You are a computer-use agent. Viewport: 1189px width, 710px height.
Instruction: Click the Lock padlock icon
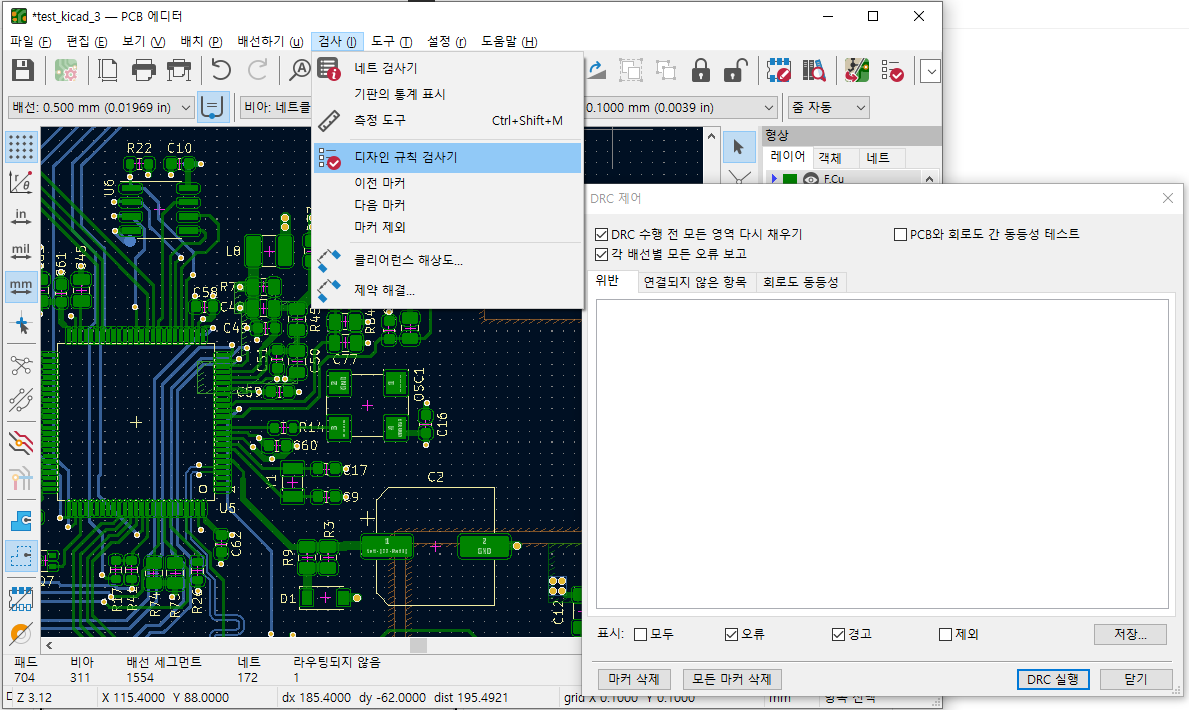click(x=701, y=71)
